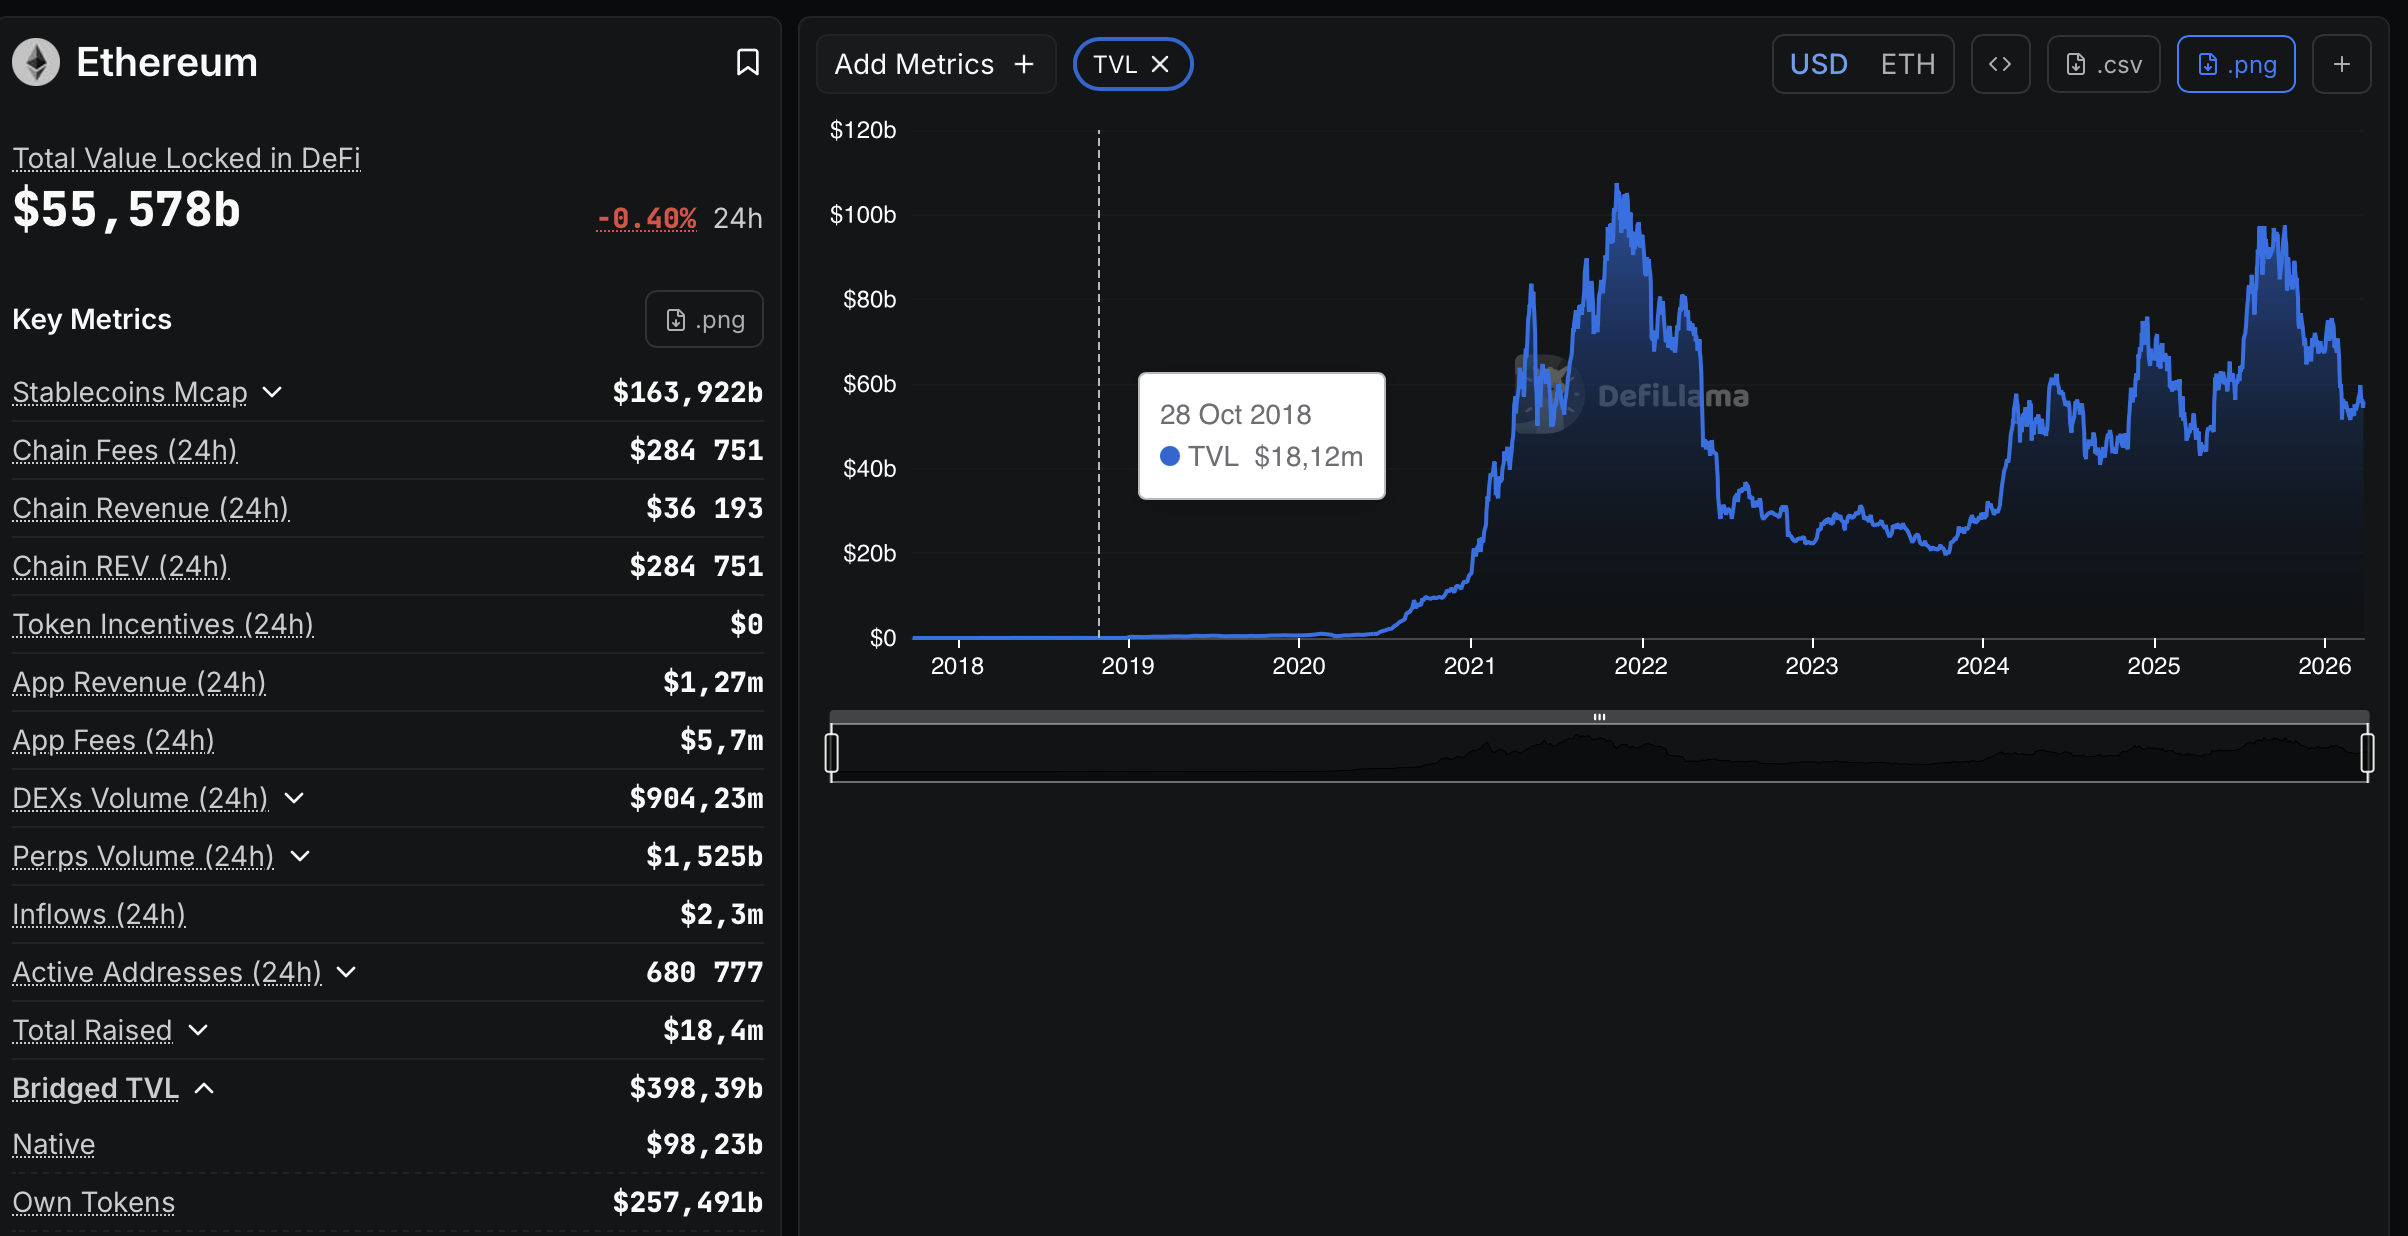Download Key Metrics as .png image
This screenshot has width=2408, height=1236.
tap(704, 319)
